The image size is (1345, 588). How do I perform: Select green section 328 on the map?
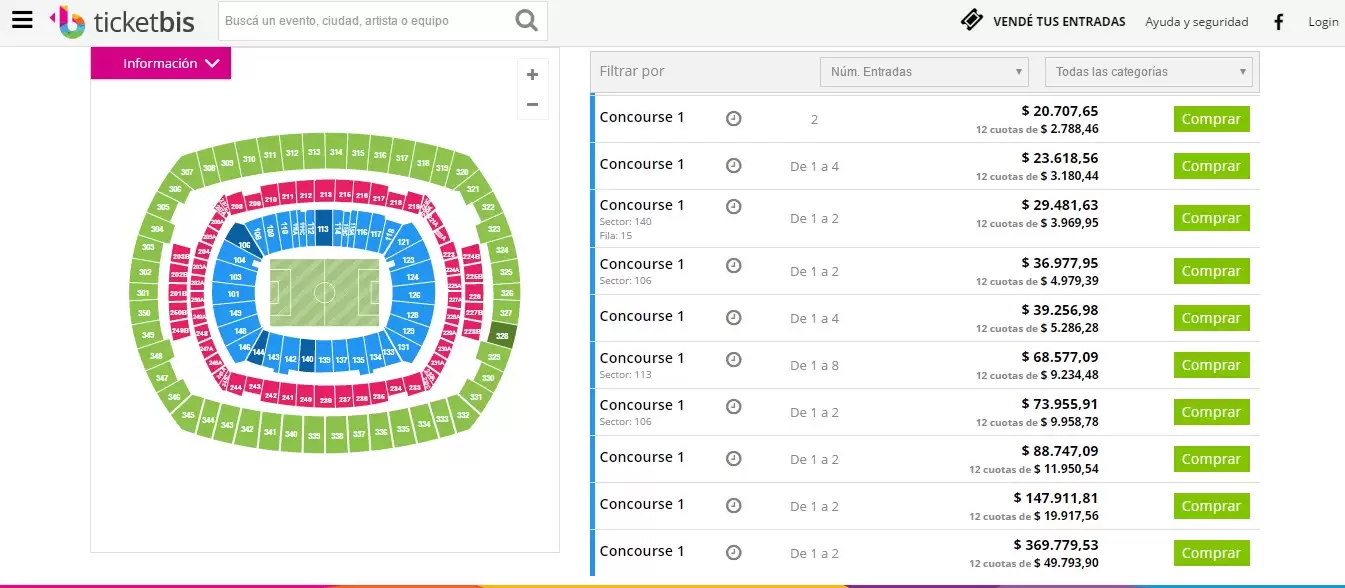(502, 336)
